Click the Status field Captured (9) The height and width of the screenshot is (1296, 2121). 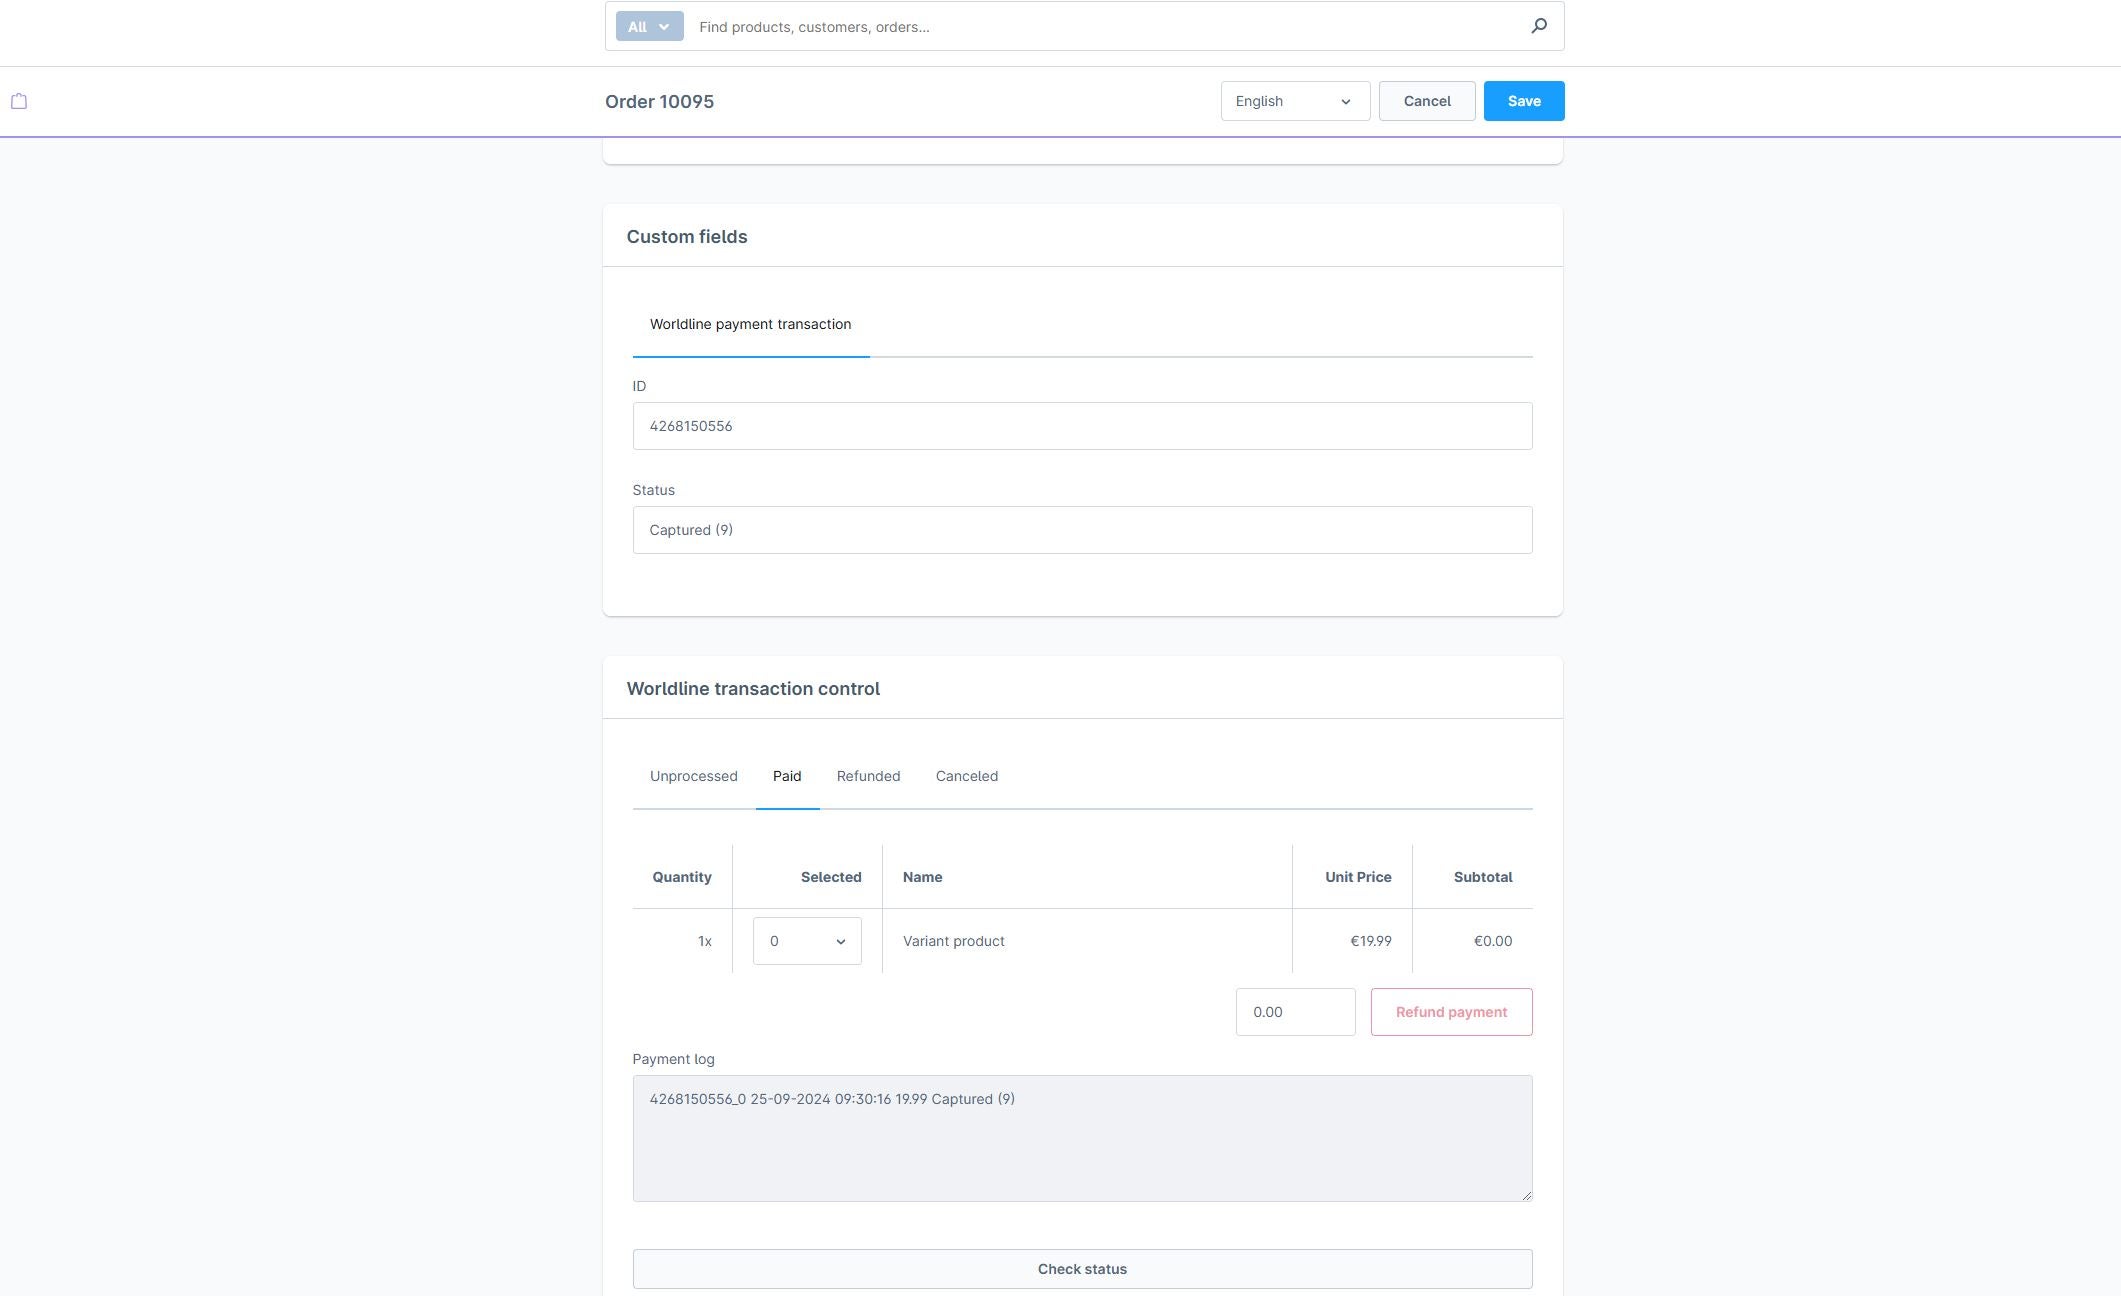(1081, 530)
